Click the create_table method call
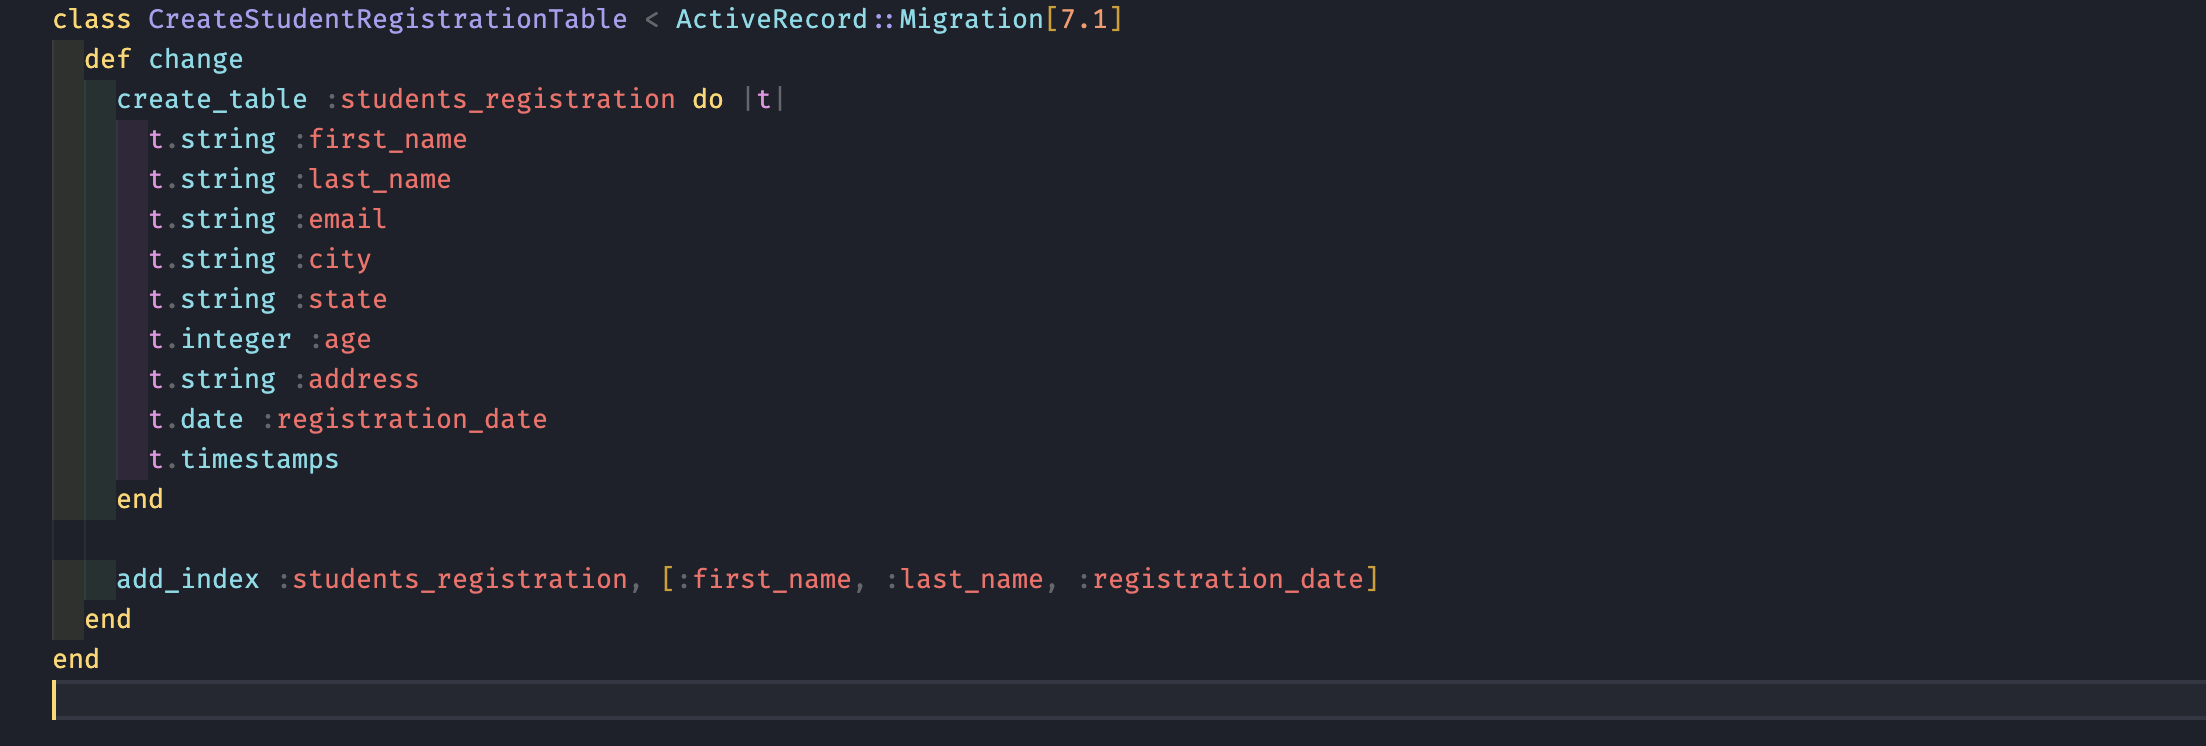 click(x=211, y=99)
